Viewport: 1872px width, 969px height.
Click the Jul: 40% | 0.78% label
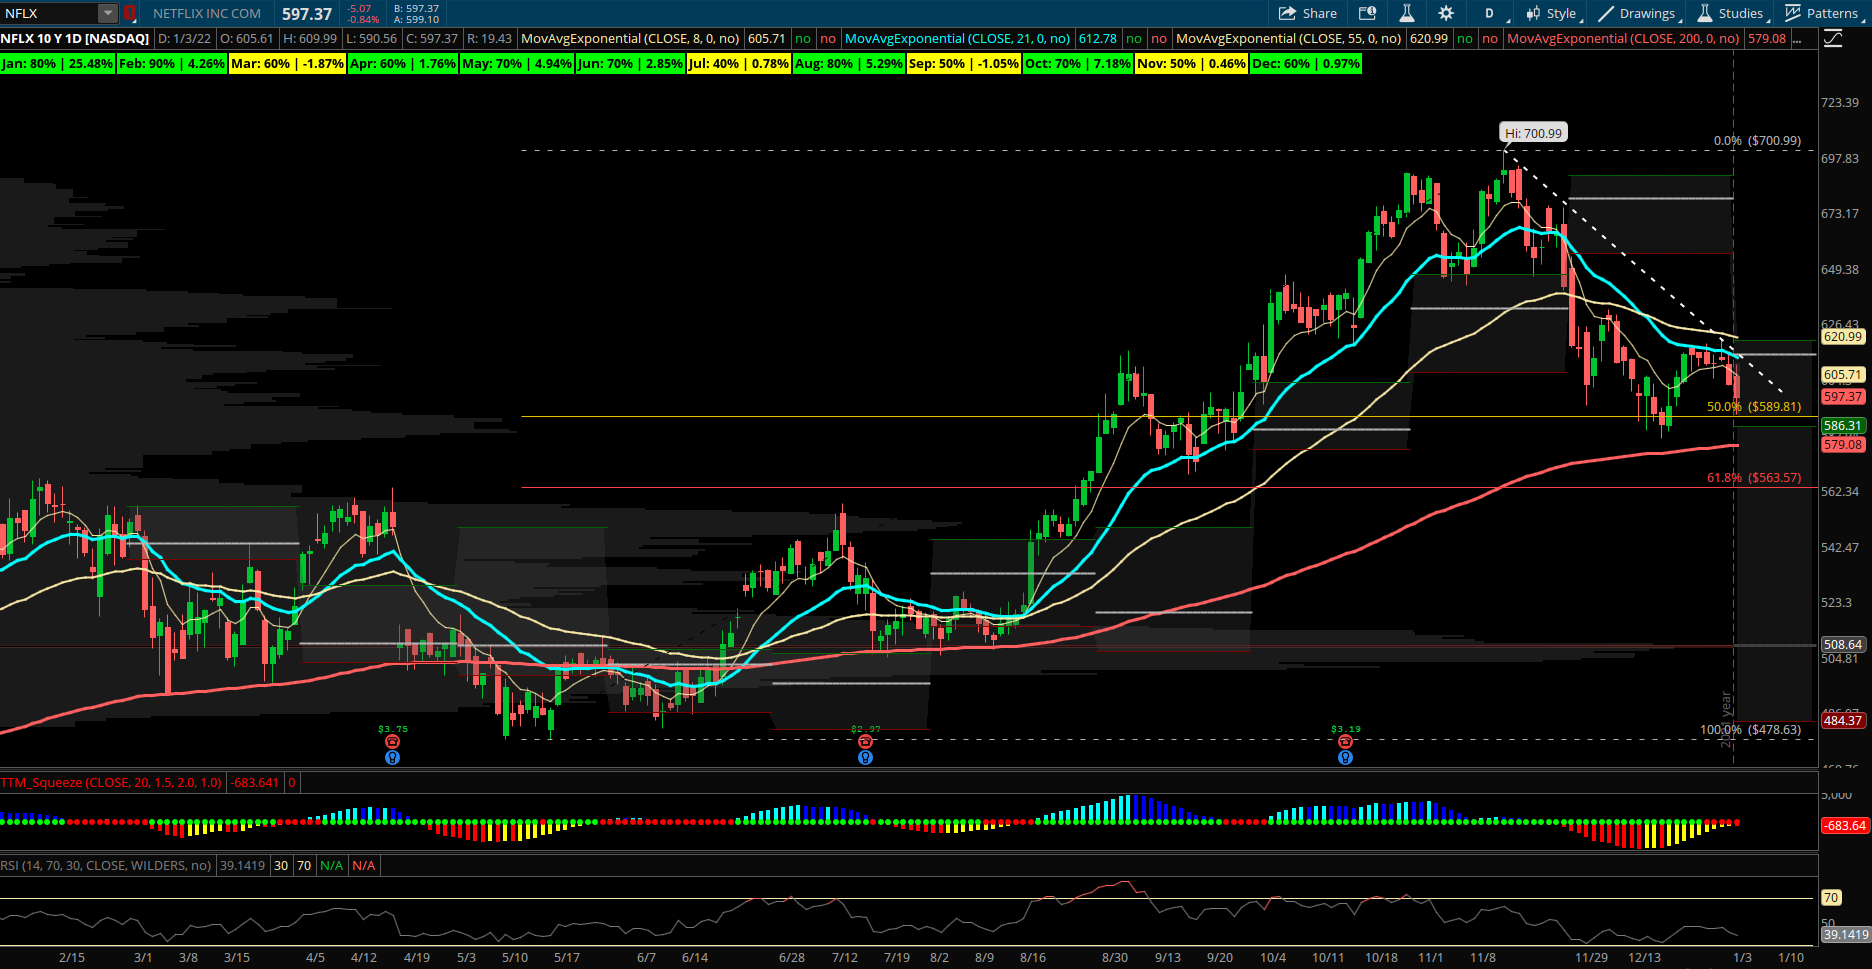coord(739,63)
